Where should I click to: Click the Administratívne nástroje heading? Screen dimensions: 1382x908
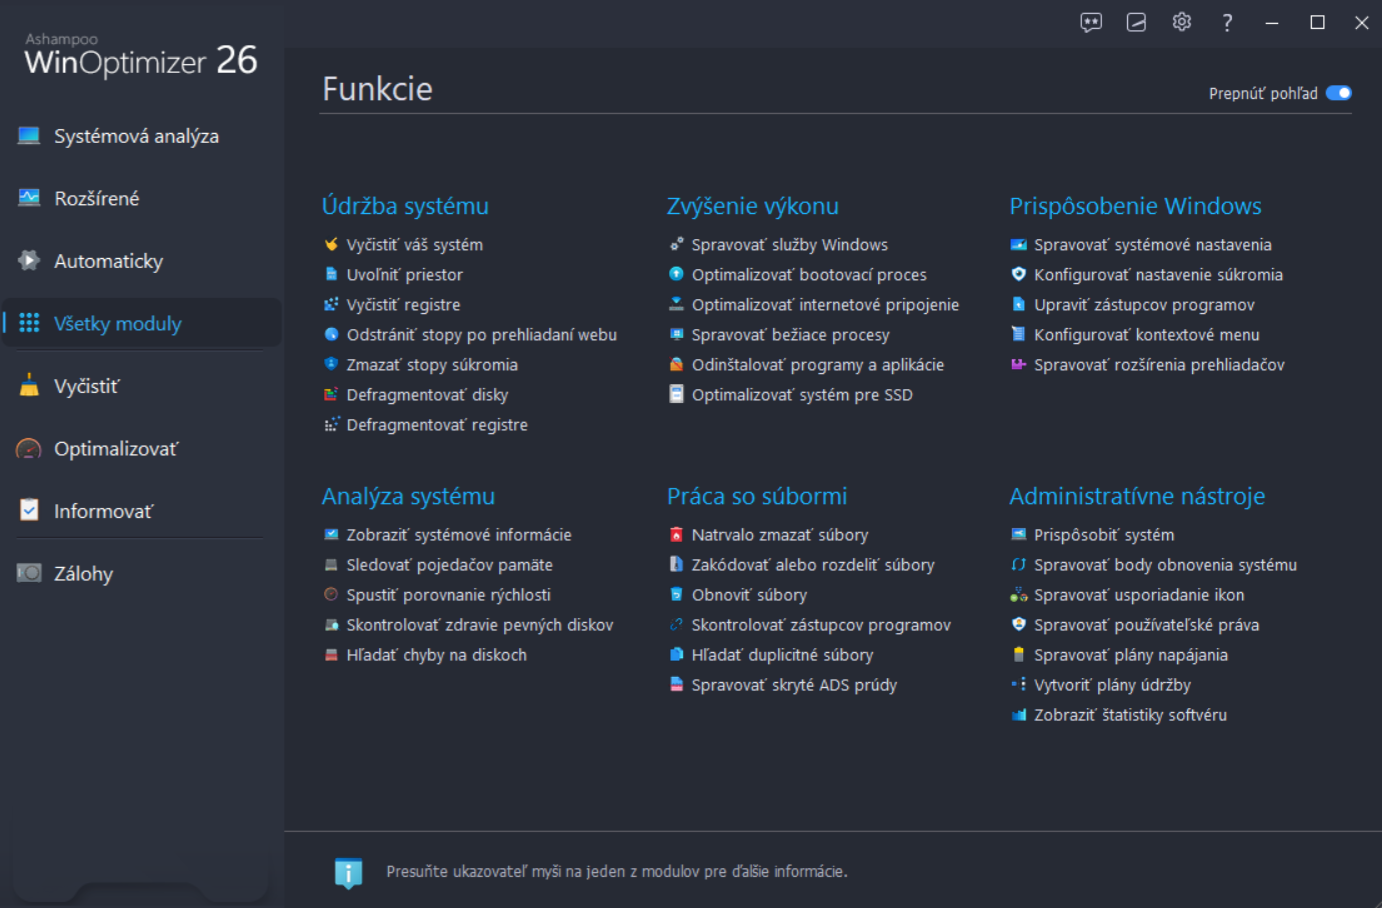pos(1137,496)
